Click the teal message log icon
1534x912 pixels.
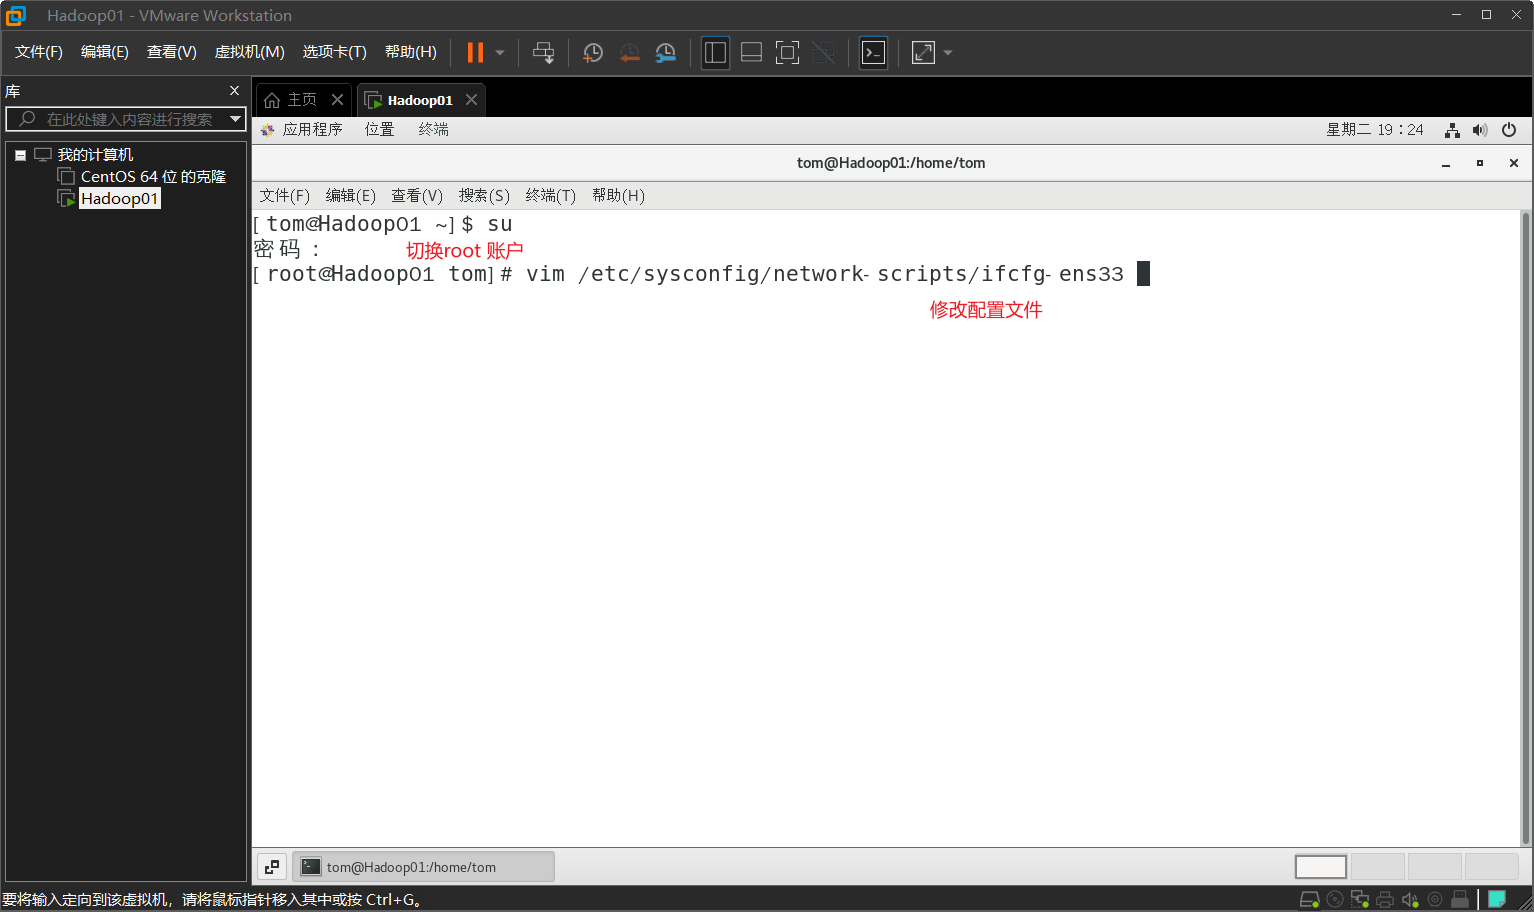(x=1497, y=900)
